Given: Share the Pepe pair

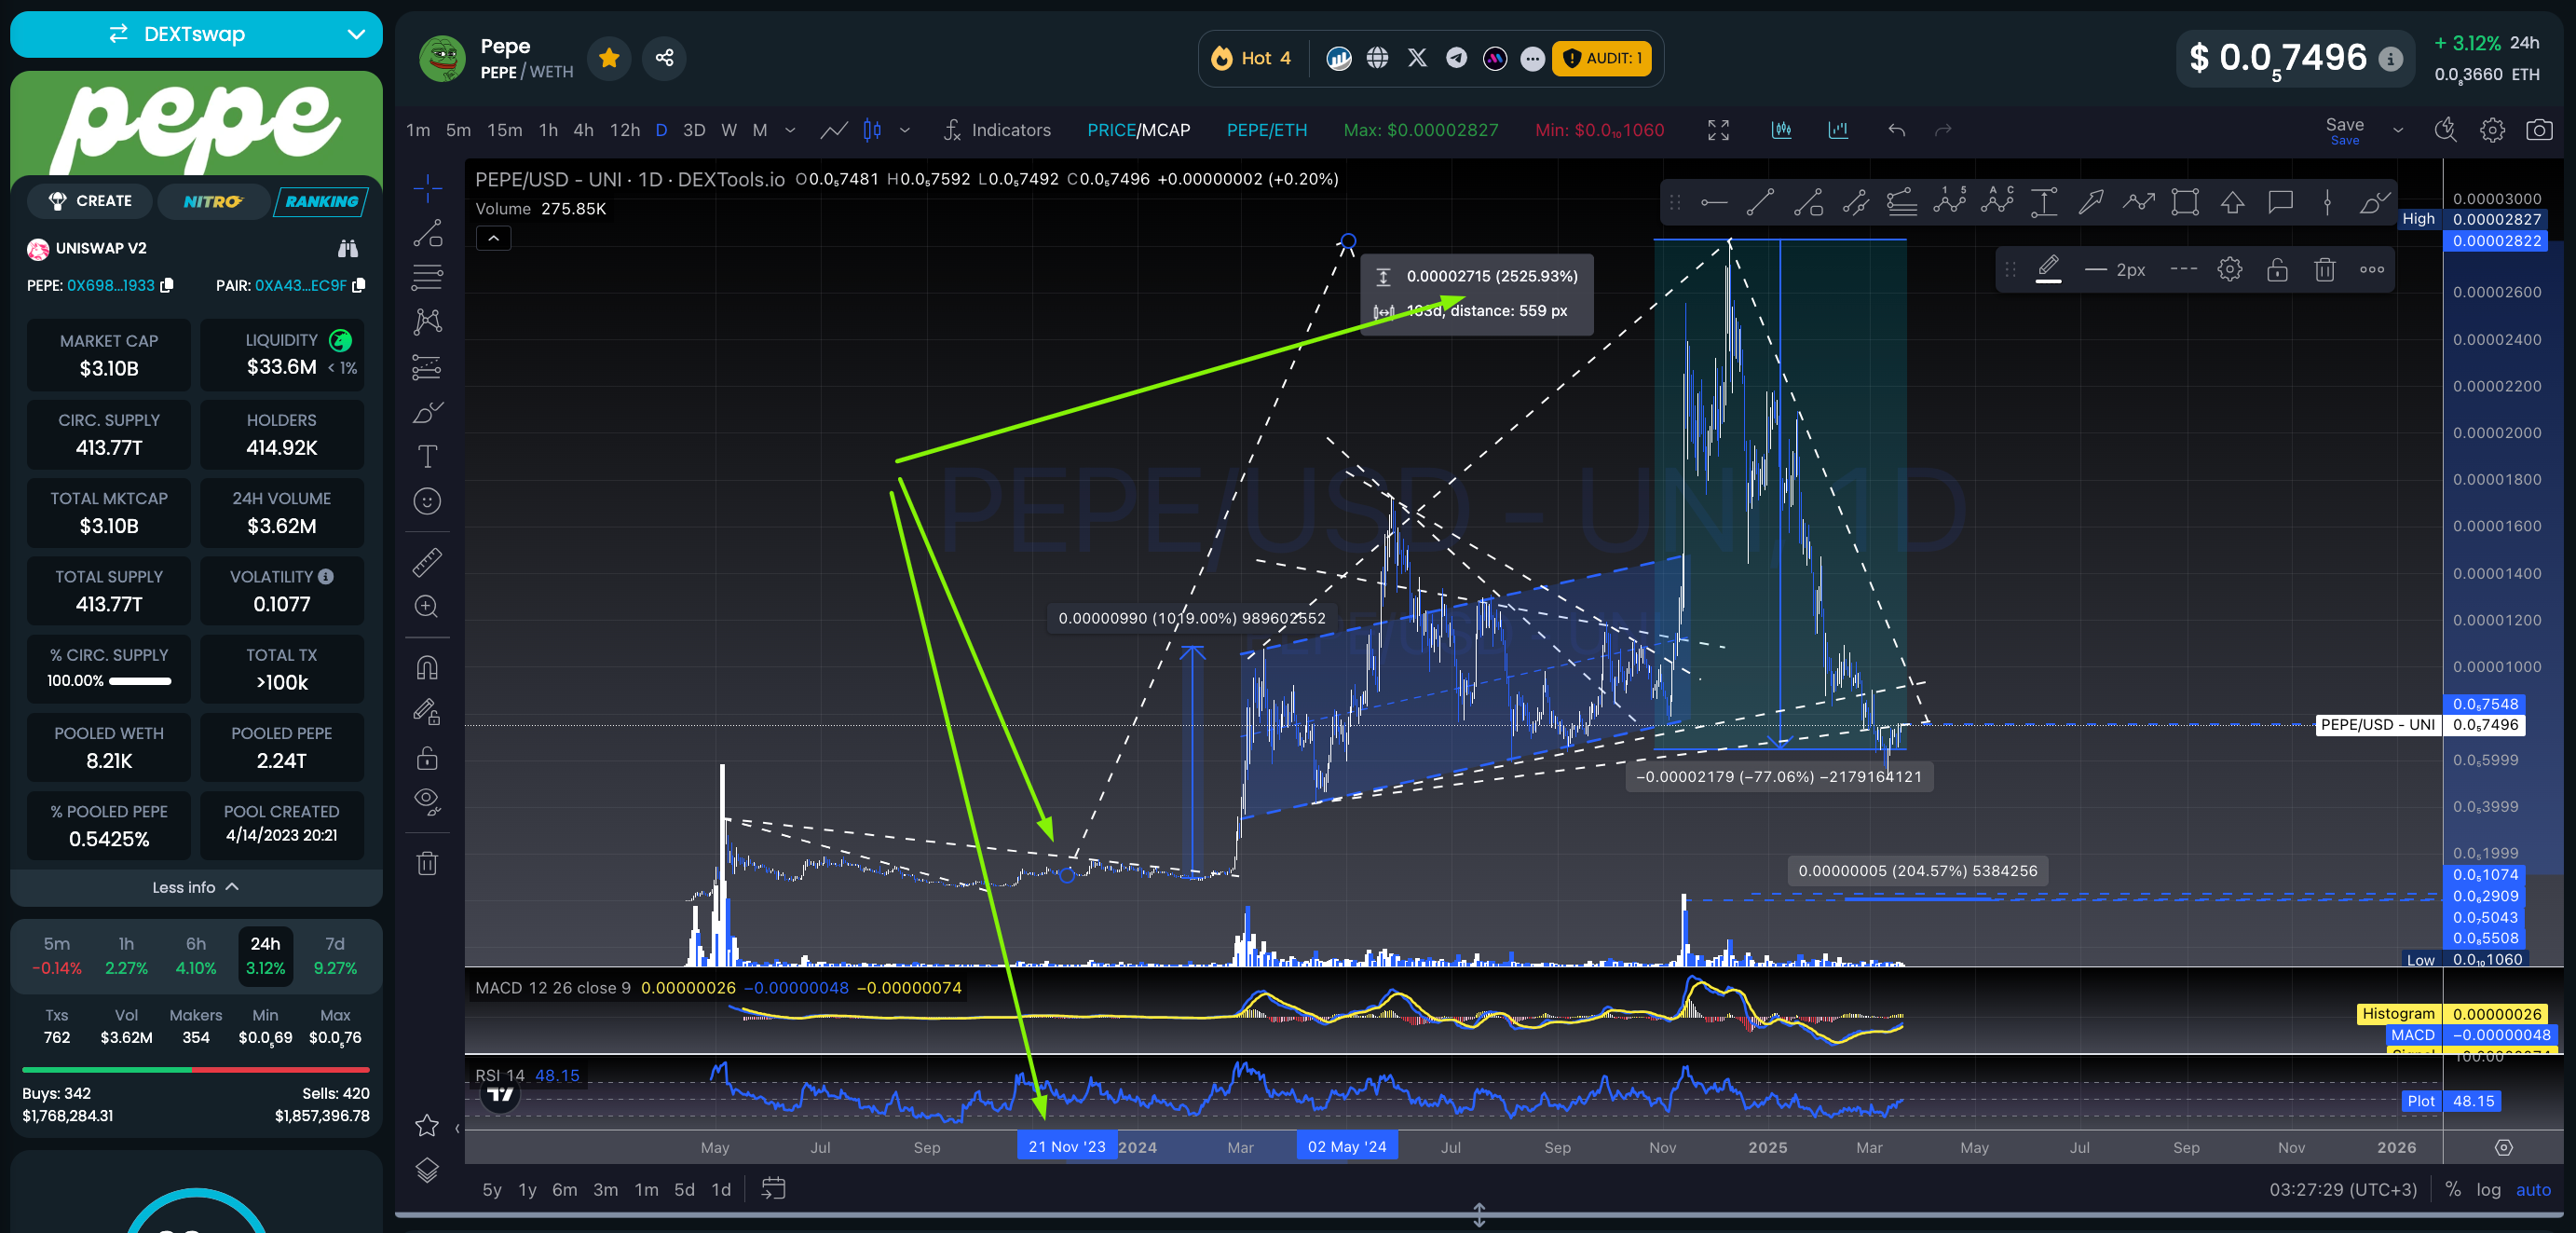Looking at the screenshot, I should tap(664, 58).
